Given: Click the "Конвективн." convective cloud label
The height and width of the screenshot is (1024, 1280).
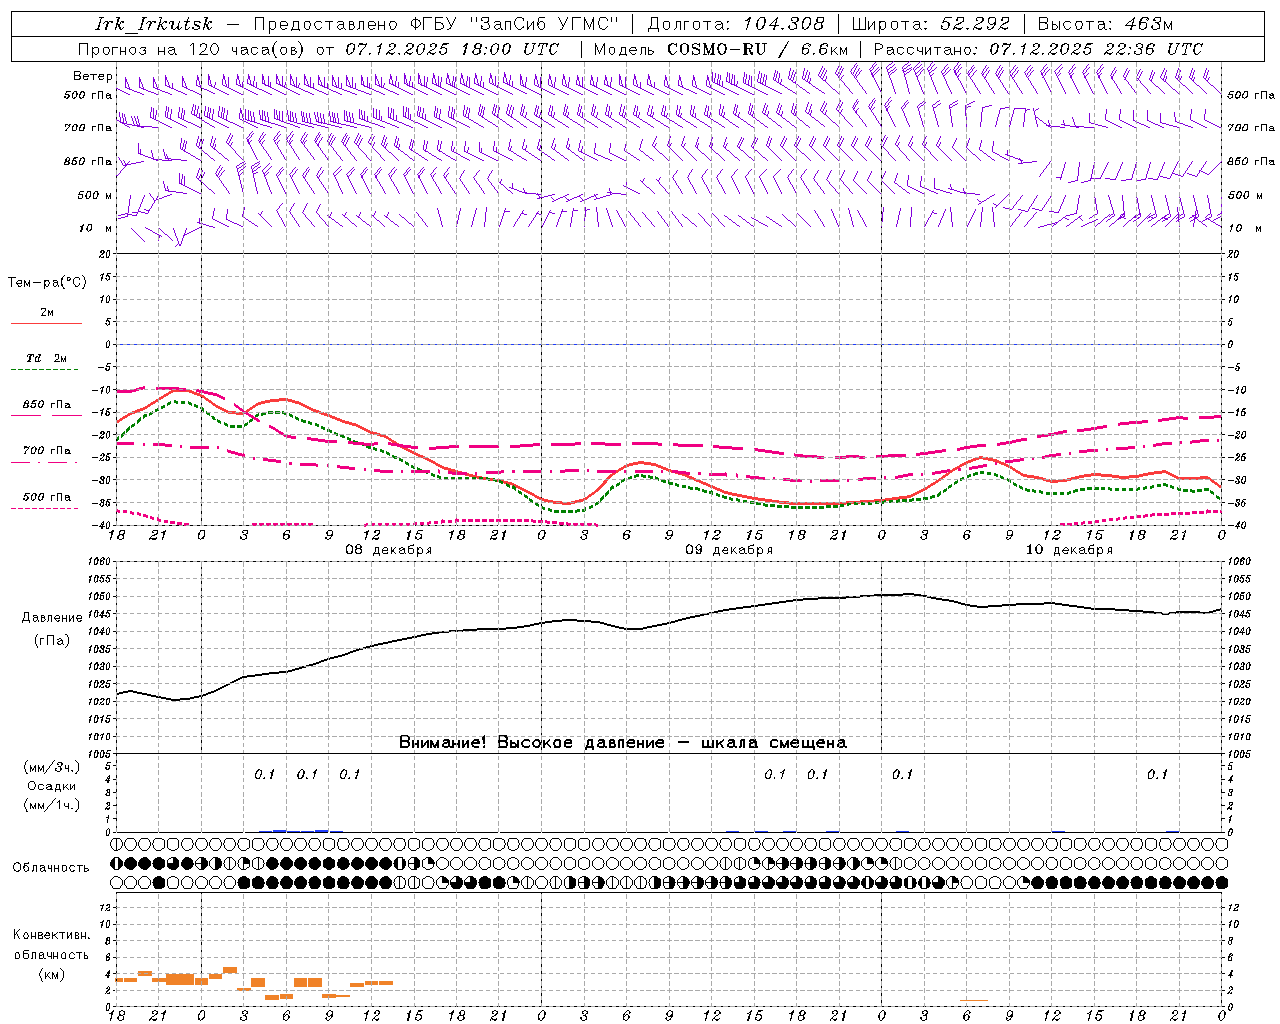Looking at the screenshot, I should pos(51,935).
